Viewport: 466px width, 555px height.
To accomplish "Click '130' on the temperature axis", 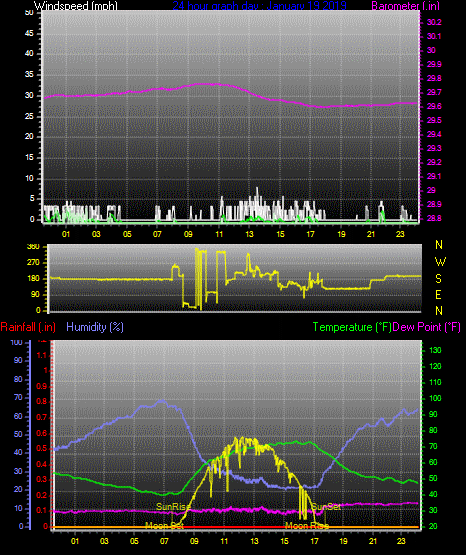I will (x=435, y=350).
